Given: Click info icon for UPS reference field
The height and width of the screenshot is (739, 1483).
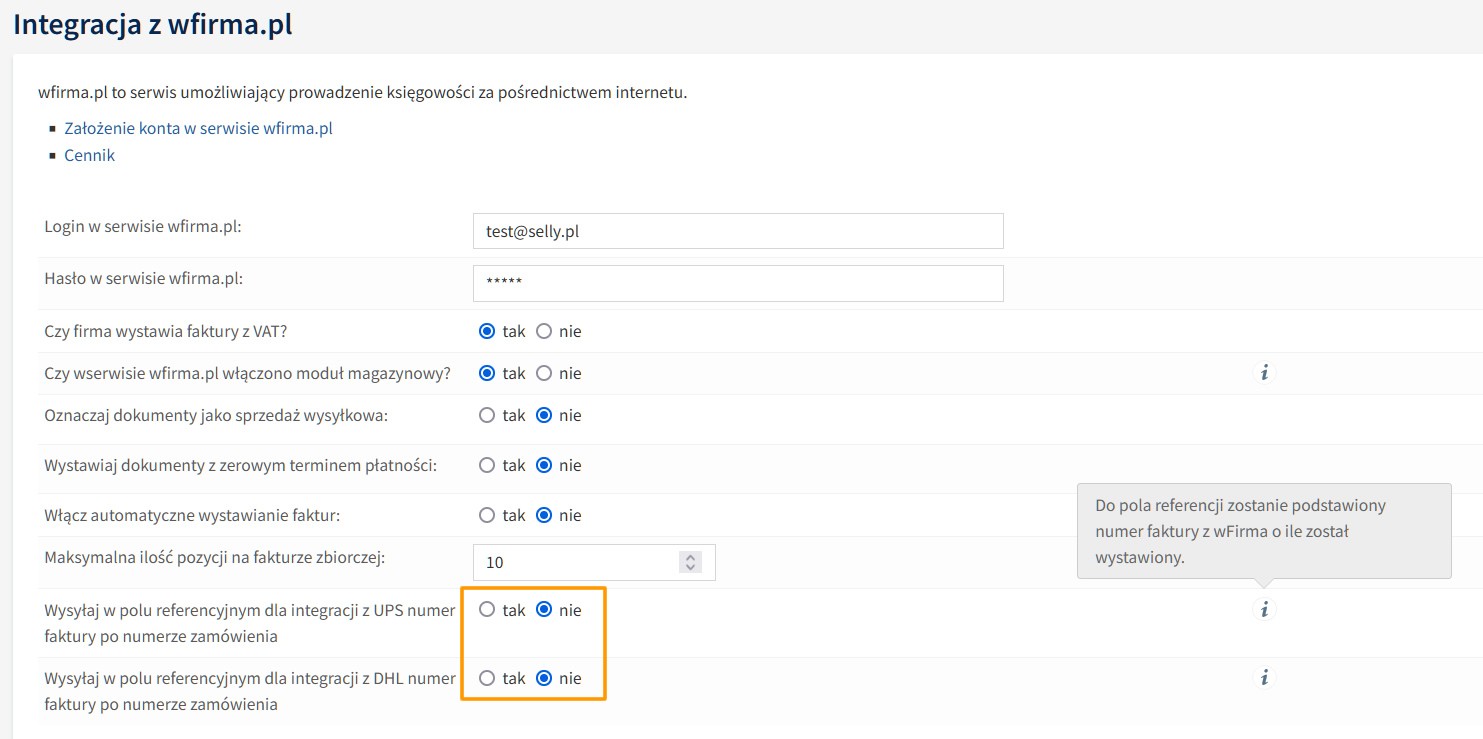Looking at the screenshot, I should (x=1264, y=609).
